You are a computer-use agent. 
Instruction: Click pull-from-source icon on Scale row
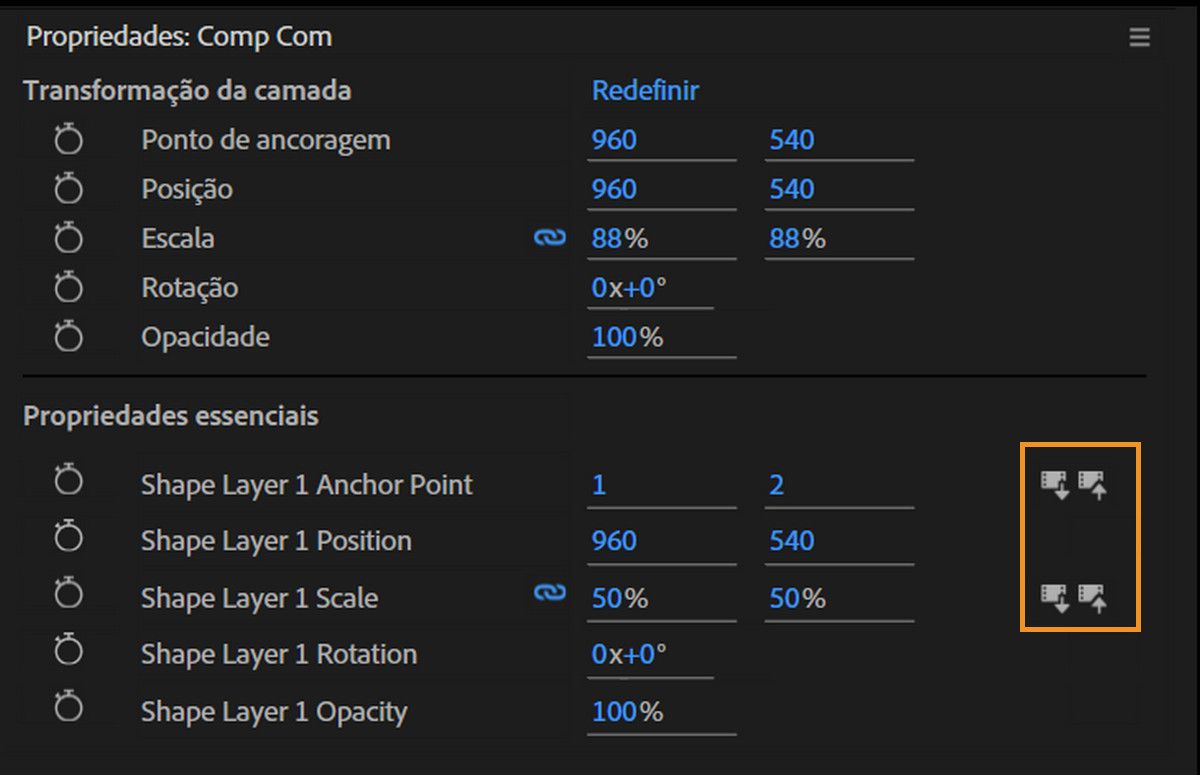(x=1055, y=598)
